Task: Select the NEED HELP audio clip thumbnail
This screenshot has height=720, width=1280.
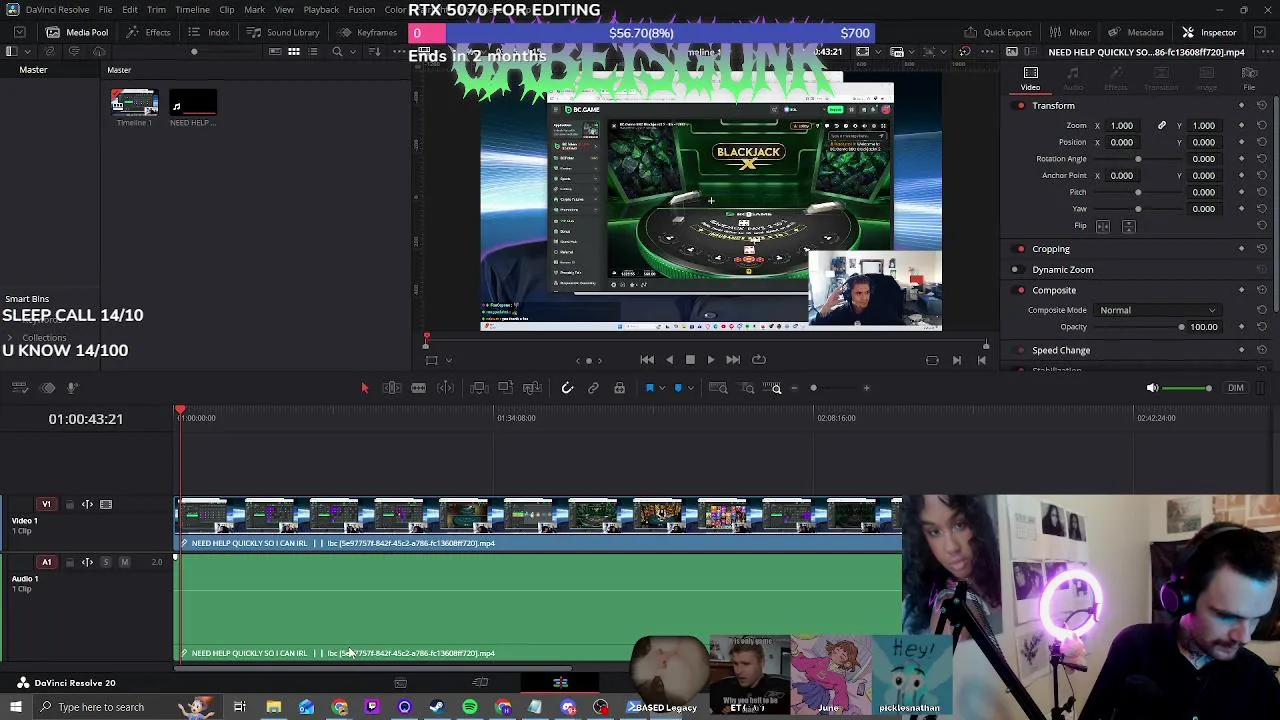Action: point(193,102)
